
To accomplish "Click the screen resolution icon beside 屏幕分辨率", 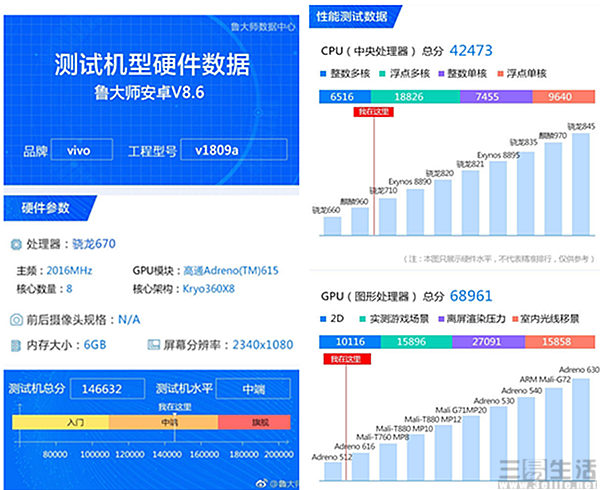I will point(156,345).
